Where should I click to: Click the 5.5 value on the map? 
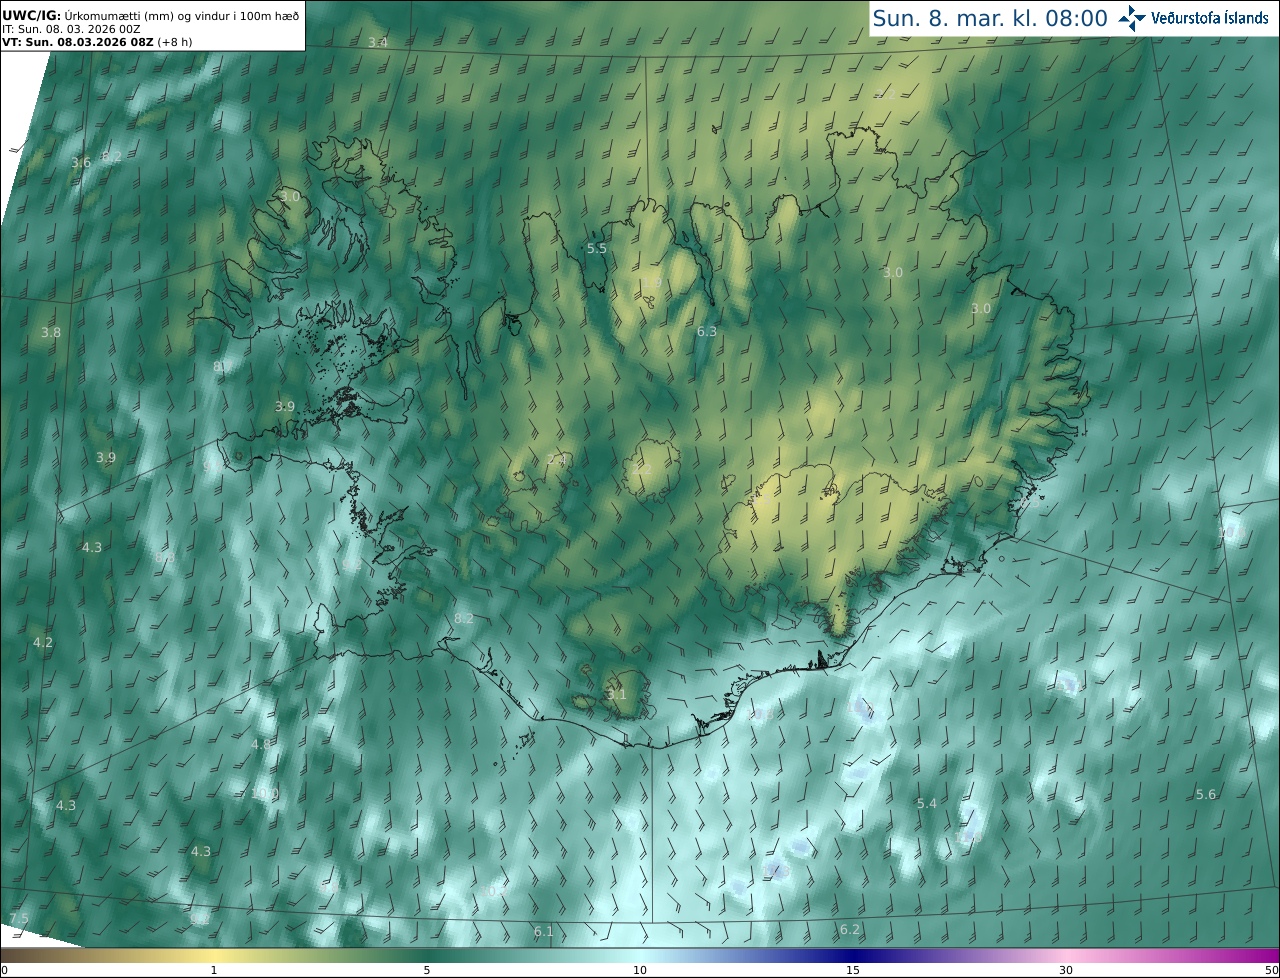(x=597, y=248)
